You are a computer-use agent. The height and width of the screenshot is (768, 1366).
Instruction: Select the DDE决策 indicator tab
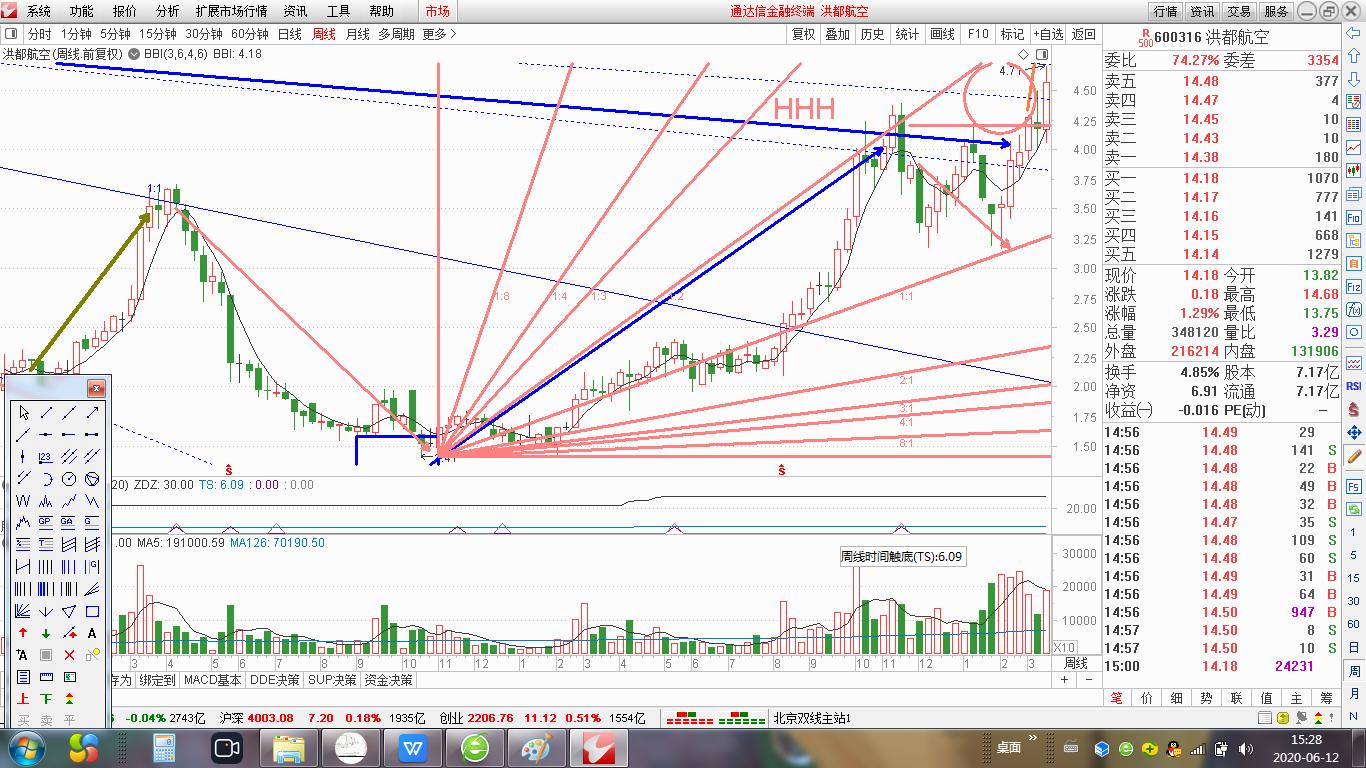click(x=274, y=680)
